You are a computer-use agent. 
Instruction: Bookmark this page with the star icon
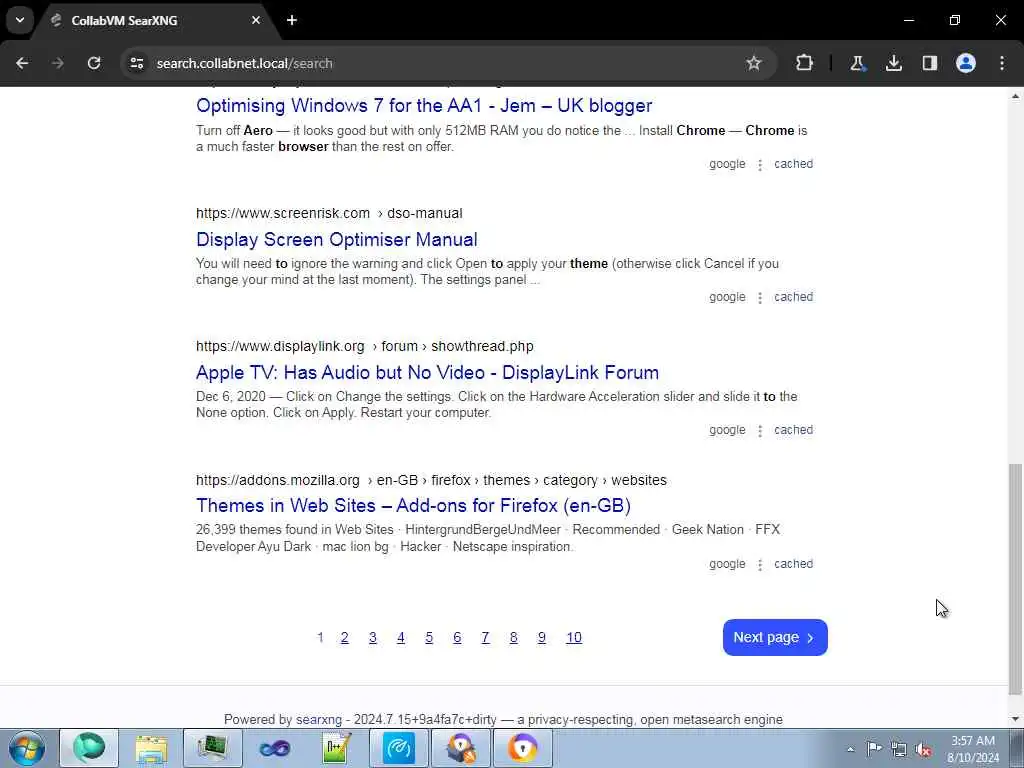tap(754, 63)
